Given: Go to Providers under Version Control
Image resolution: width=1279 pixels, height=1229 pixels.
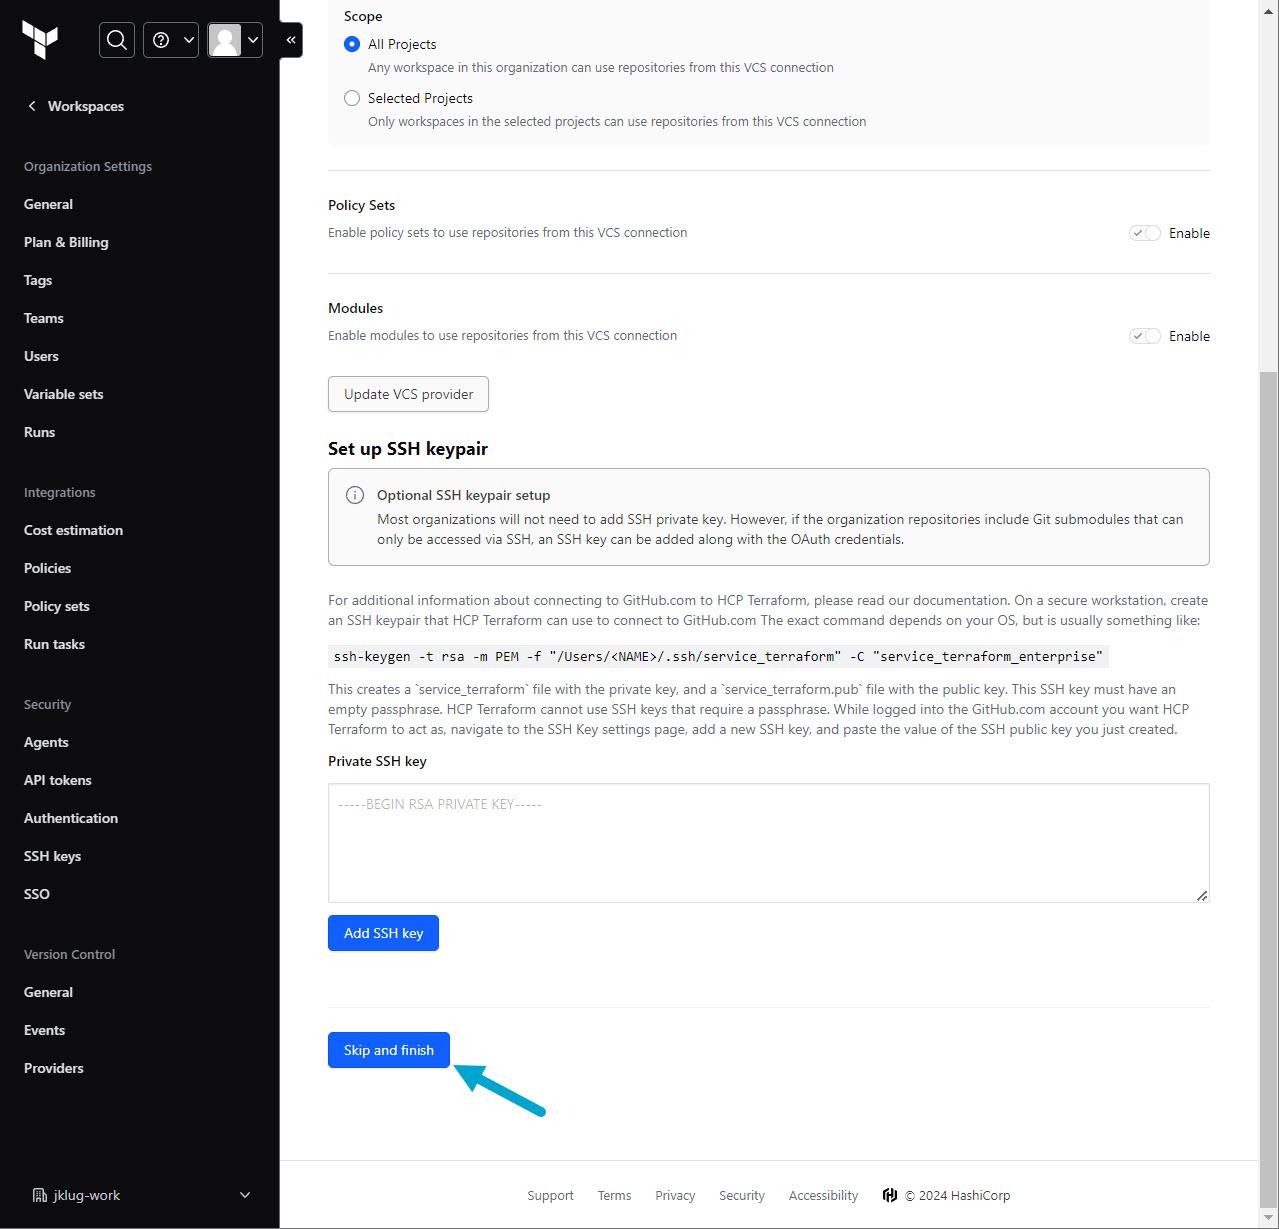Looking at the screenshot, I should 54,1068.
